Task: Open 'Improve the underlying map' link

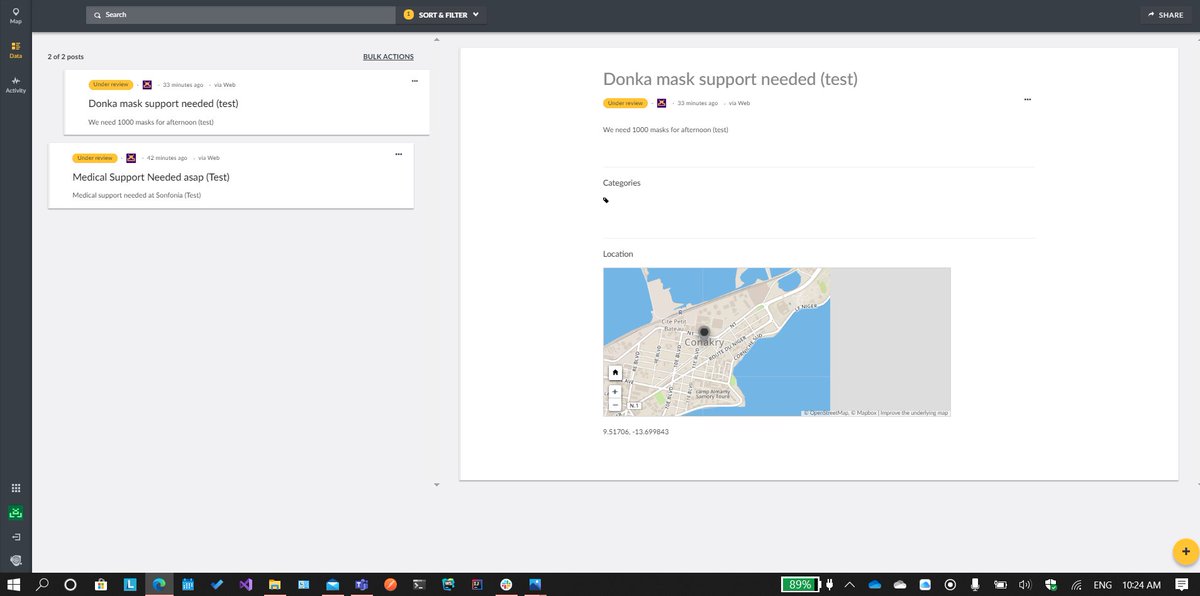Action: pyautogui.click(x=914, y=413)
